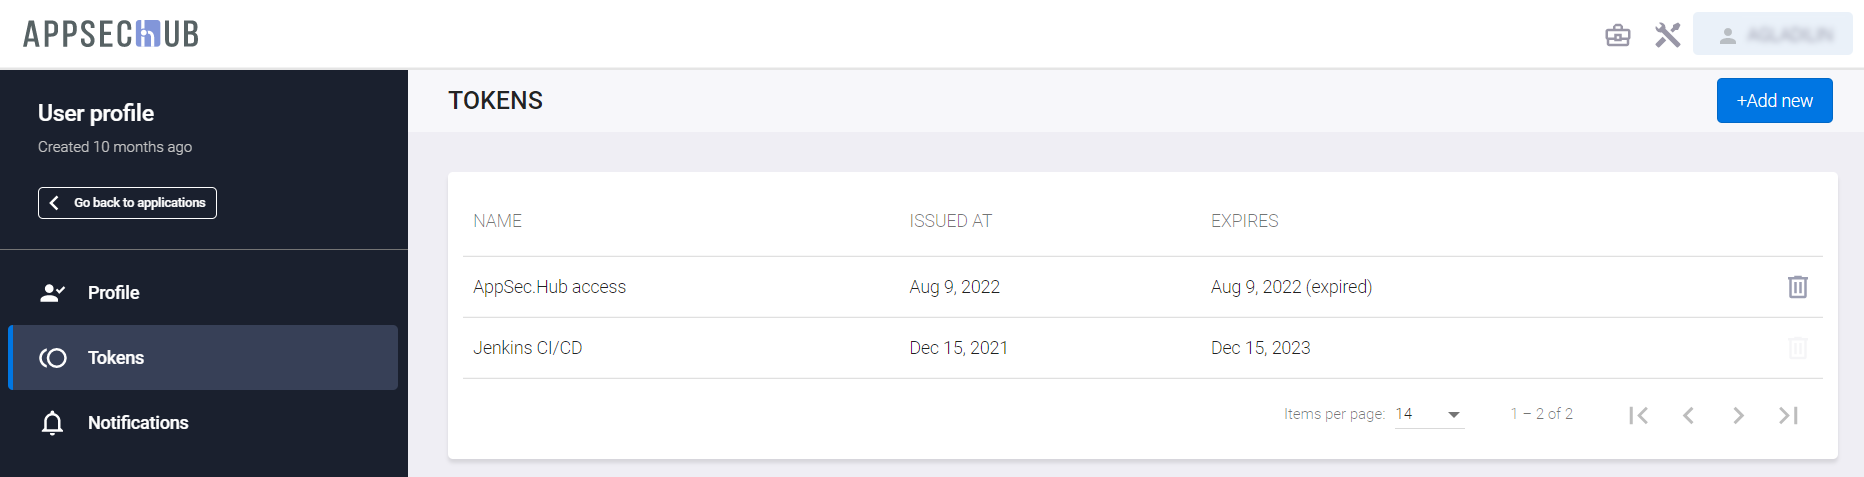Screen dimensions: 1864x477
Task: Open the Profile section
Action: pyautogui.click(x=113, y=293)
